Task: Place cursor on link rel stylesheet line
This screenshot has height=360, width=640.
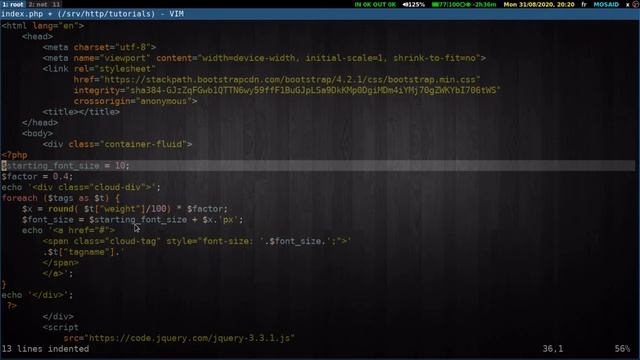Action: pos(99,69)
